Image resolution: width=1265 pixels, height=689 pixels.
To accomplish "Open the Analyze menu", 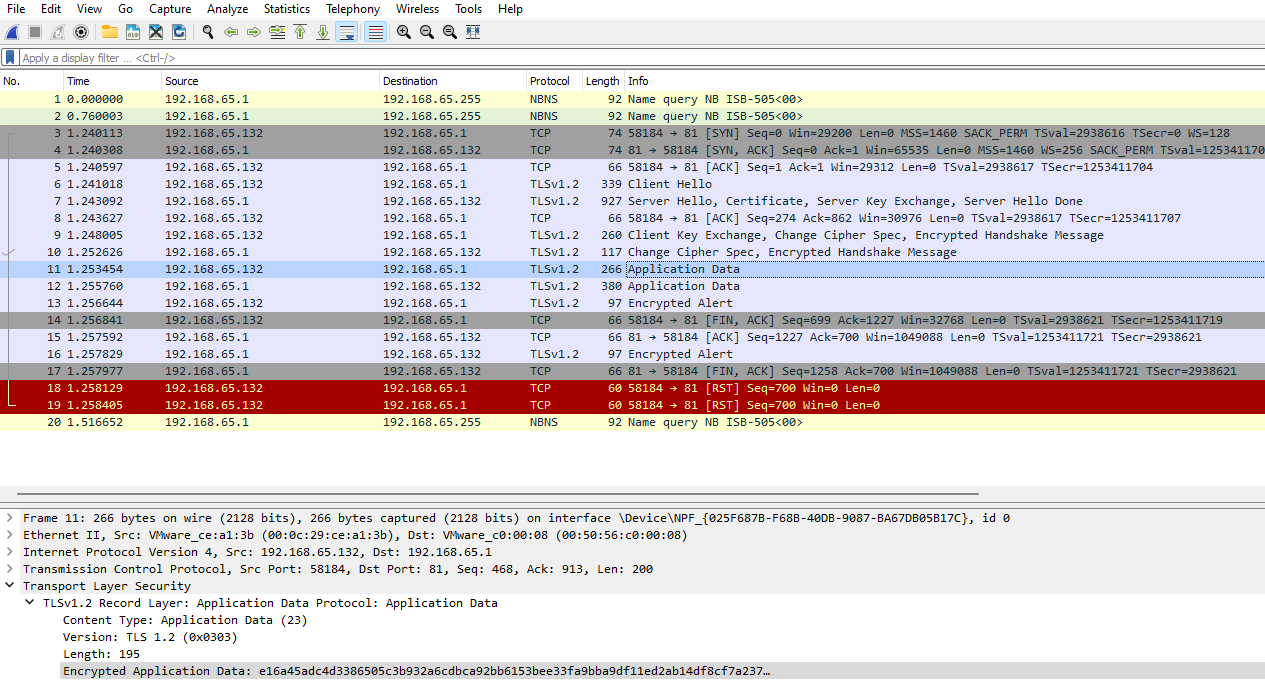I will coord(227,9).
